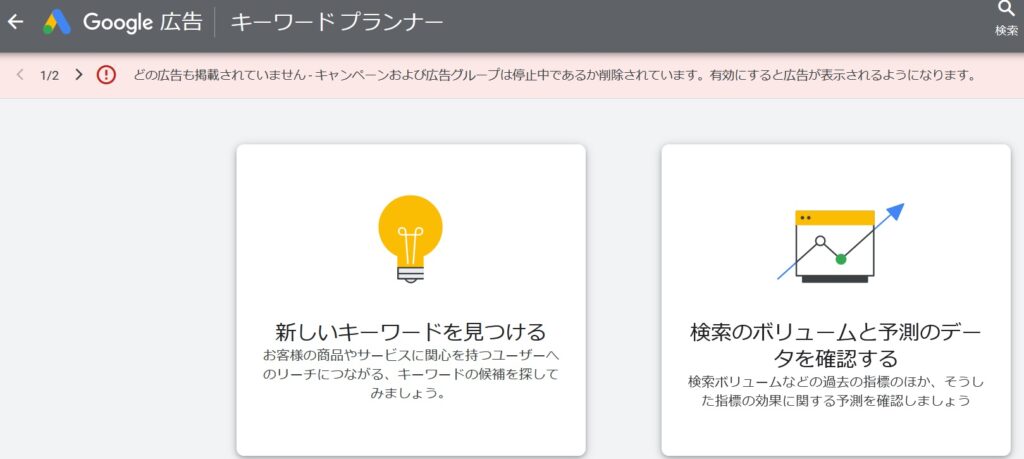Click the description starting お客様の商品やサービス
The image size is (1024, 459).
click(411, 375)
